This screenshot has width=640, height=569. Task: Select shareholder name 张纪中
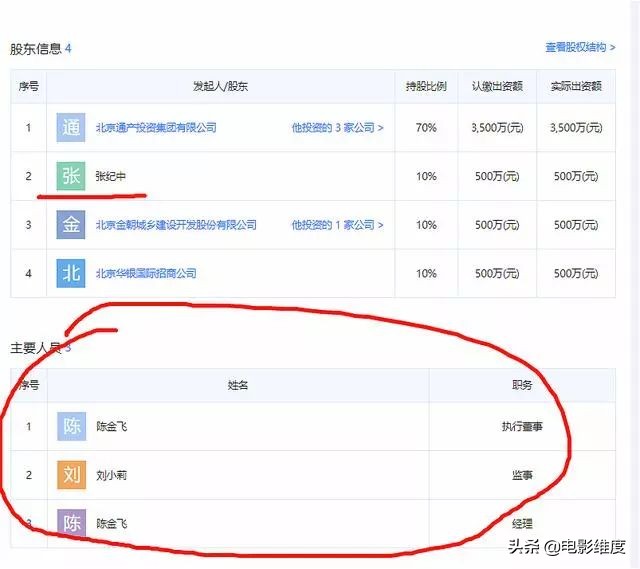coord(111,176)
